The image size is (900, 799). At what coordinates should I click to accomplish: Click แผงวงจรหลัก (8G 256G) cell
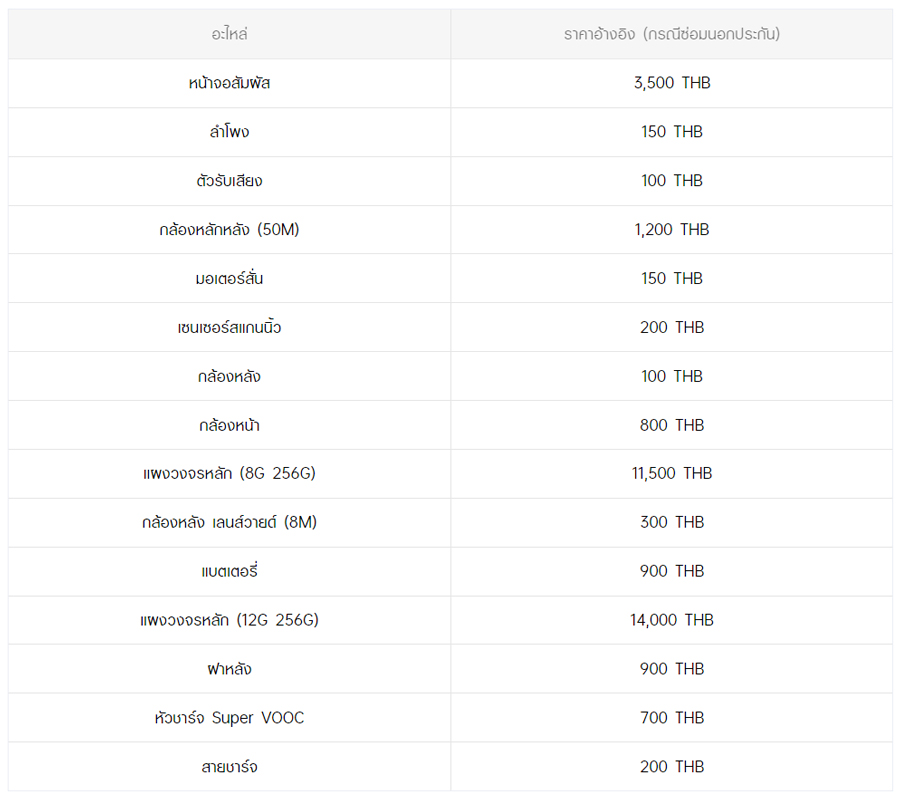pyautogui.click(x=229, y=474)
